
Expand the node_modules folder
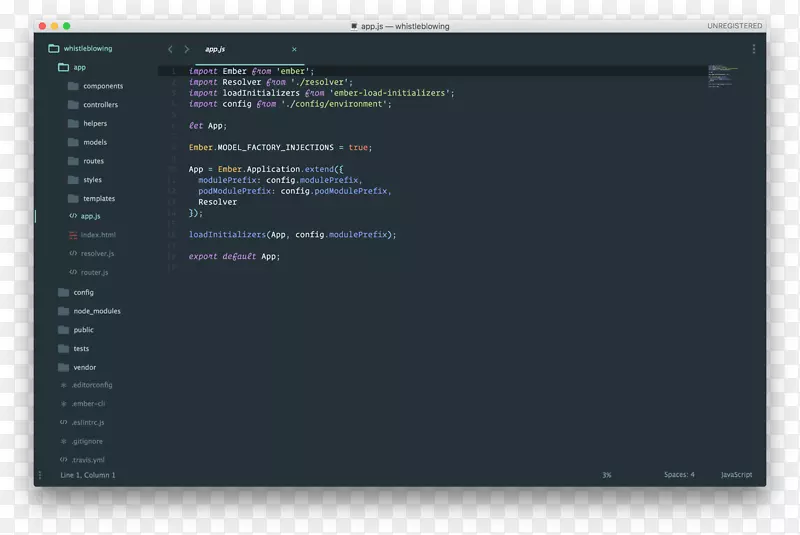(89, 311)
